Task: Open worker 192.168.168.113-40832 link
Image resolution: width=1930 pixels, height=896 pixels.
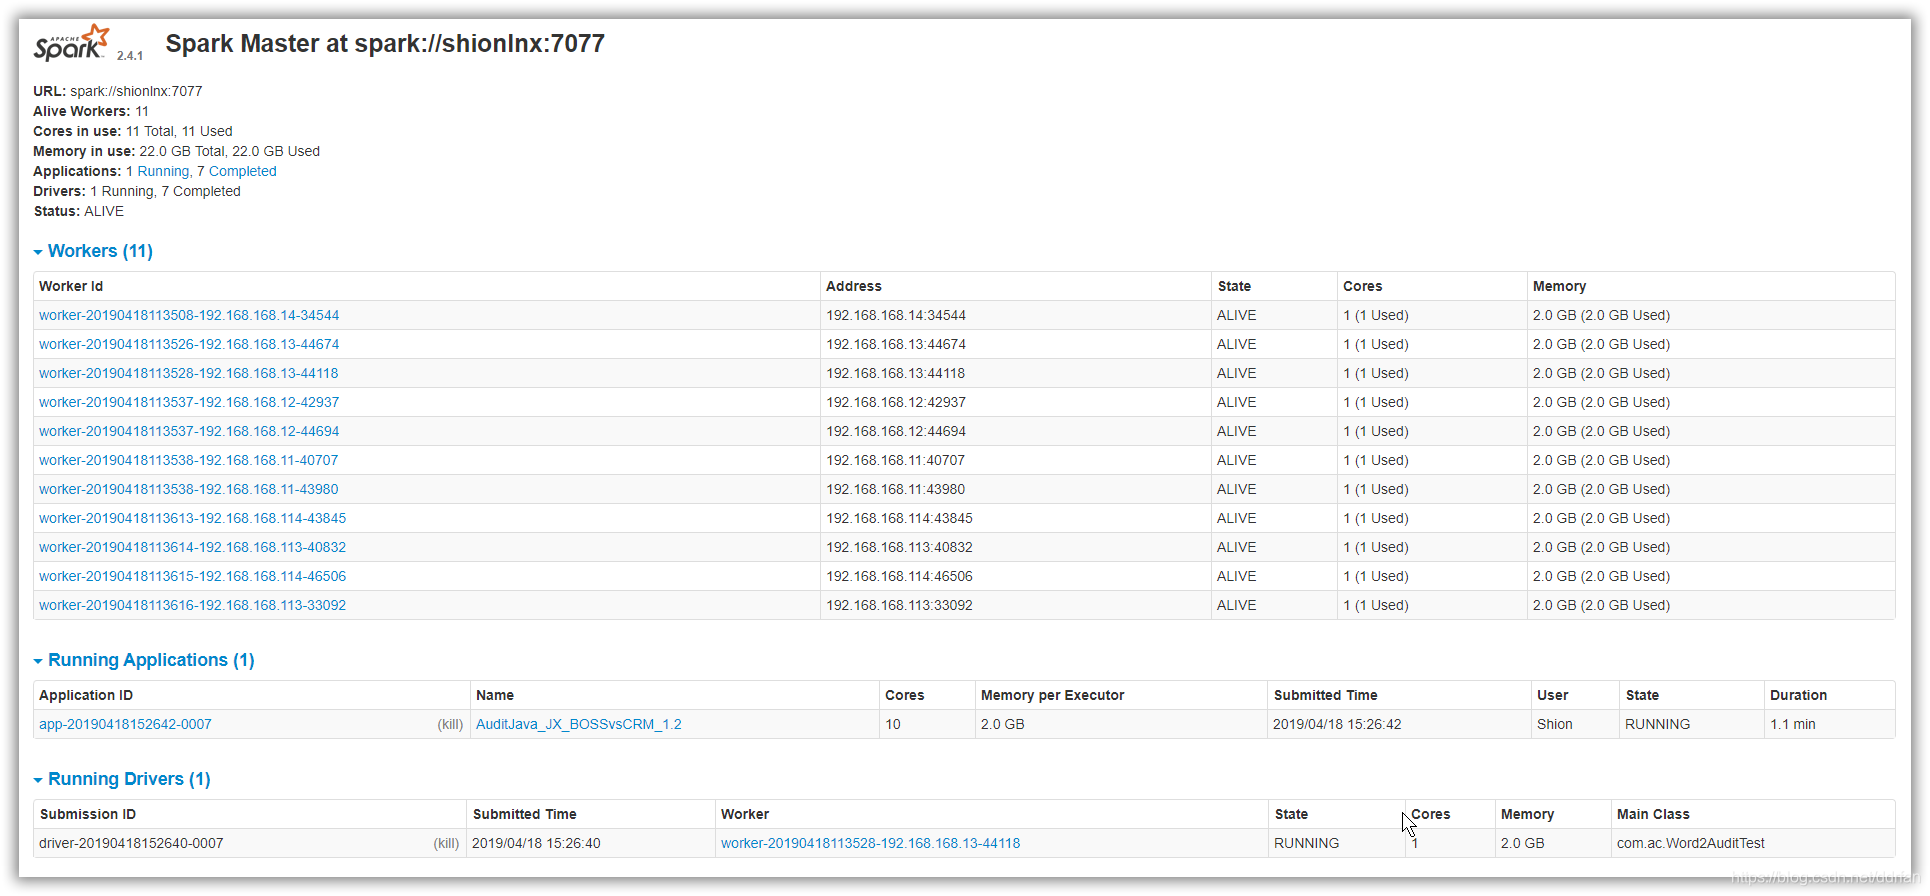Action: pyautogui.click(x=193, y=547)
